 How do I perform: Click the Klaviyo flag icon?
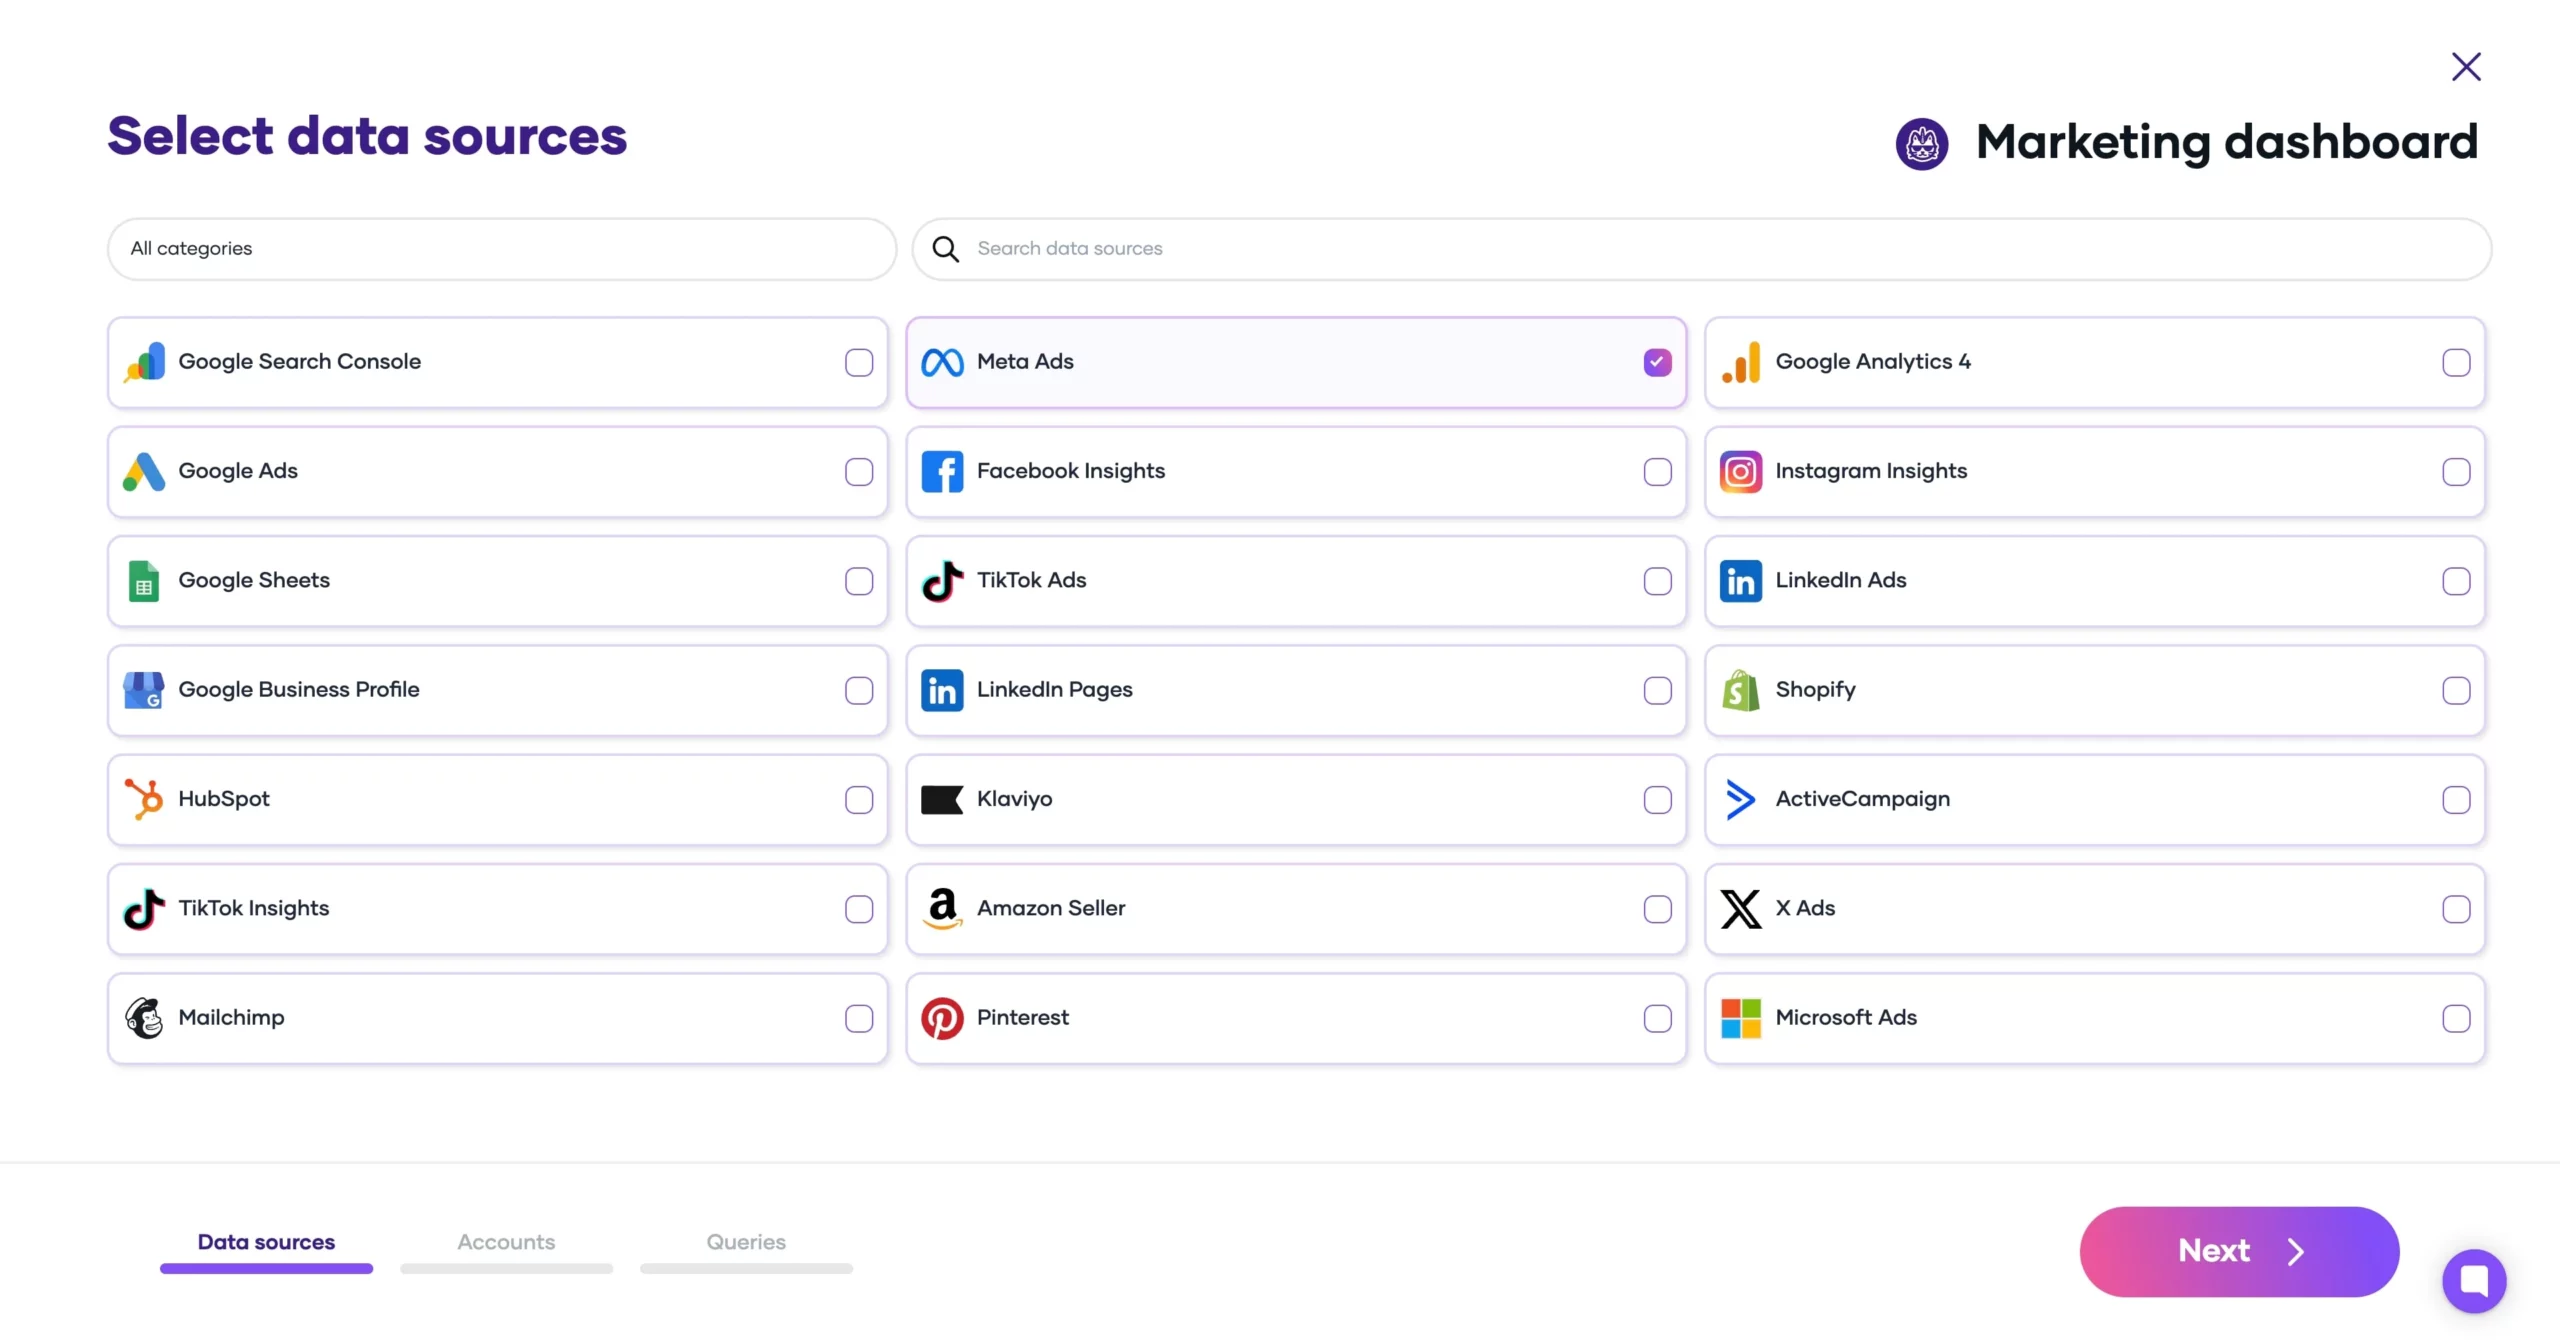click(x=941, y=799)
